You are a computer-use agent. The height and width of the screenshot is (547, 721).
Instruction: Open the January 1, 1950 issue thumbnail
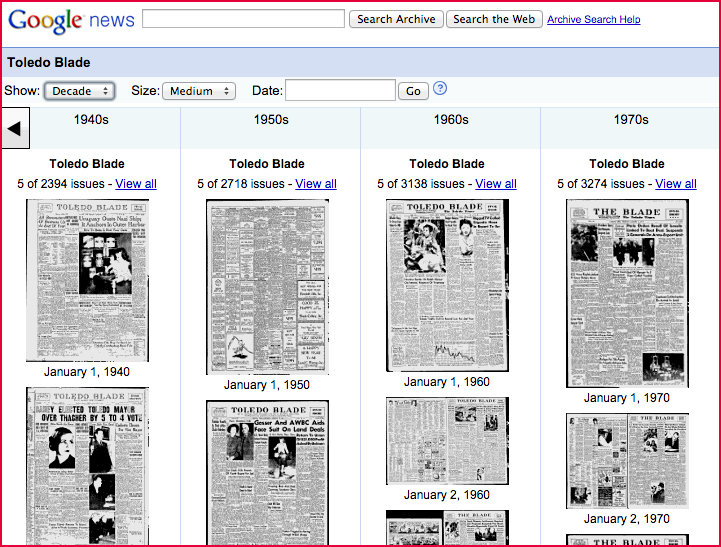pos(267,287)
